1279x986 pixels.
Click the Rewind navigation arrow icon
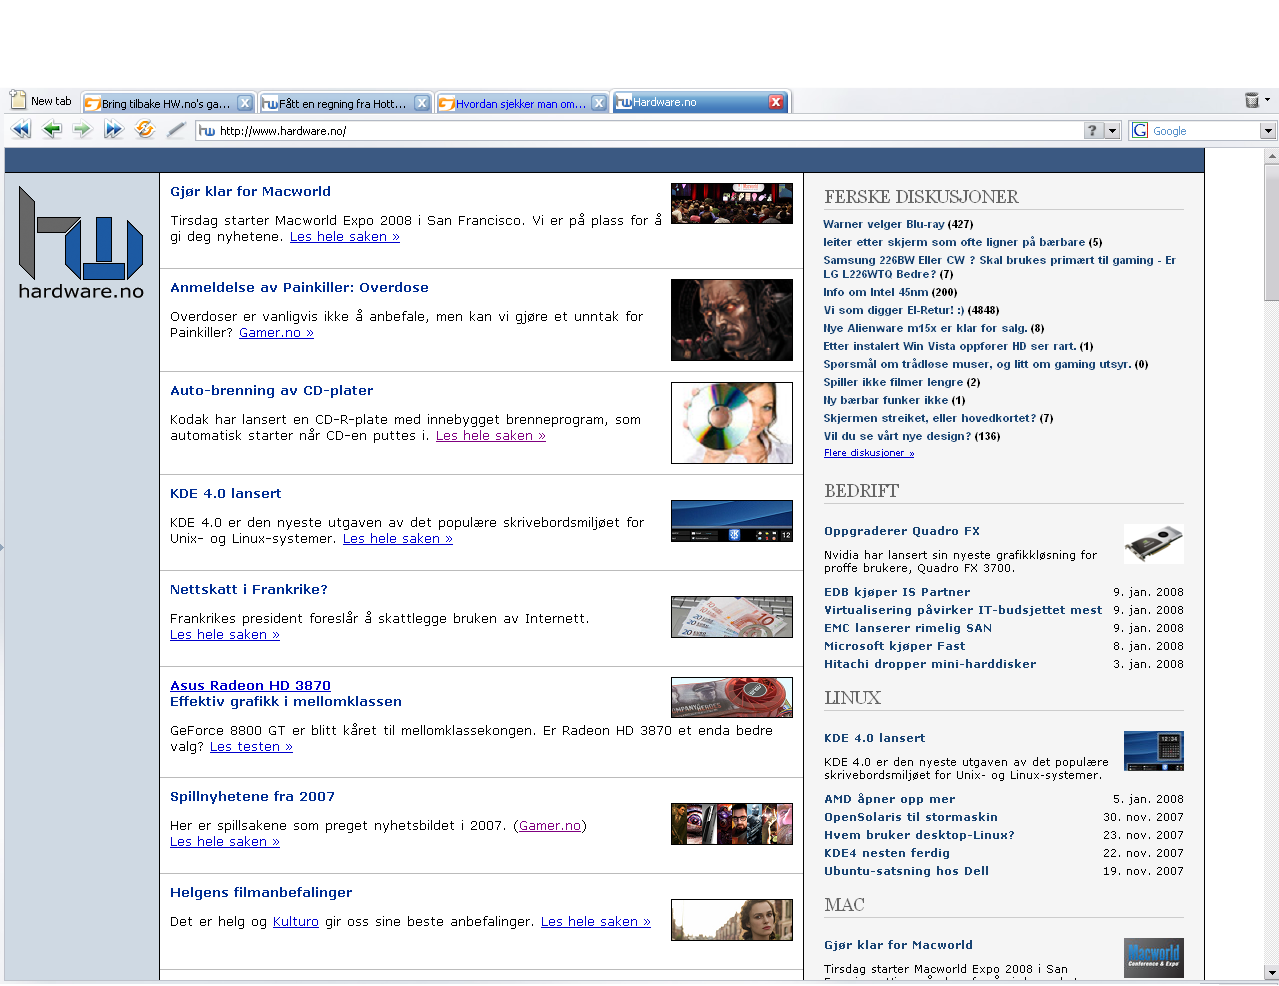20,129
